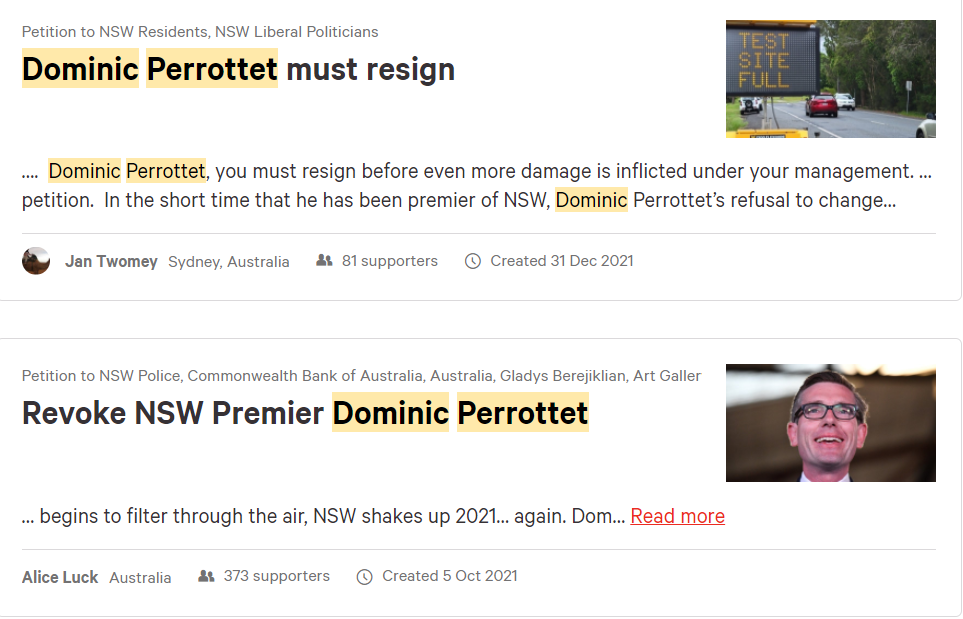Click the first petition's description excerpt
The height and width of the screenshot is (619, 963).
coord(477,185)
